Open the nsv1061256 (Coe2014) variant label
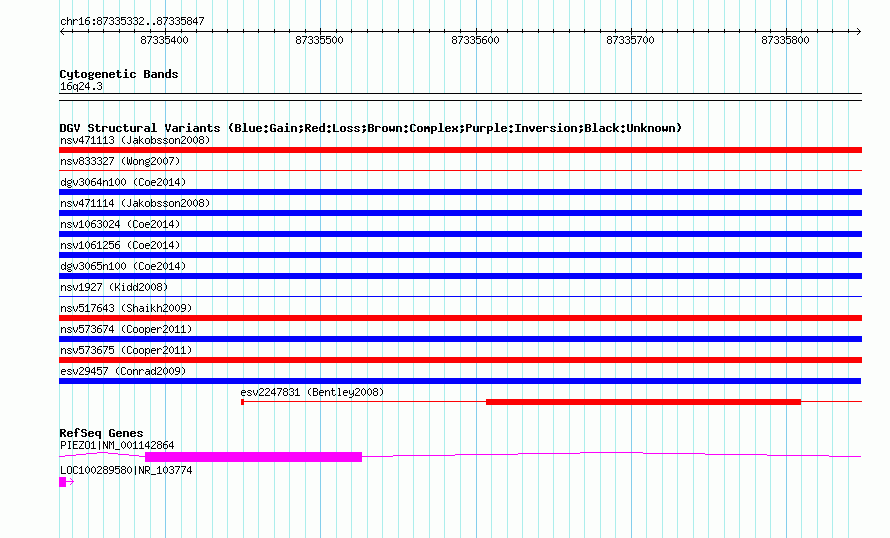Image resolution: width=890 pixels, height=538 pixels. pos(120,245)
